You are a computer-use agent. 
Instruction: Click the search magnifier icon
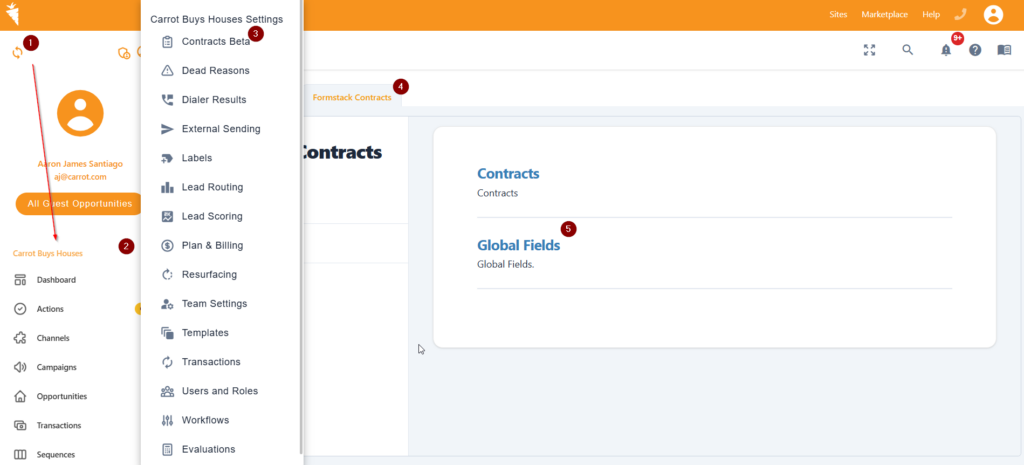coord(907,50)
